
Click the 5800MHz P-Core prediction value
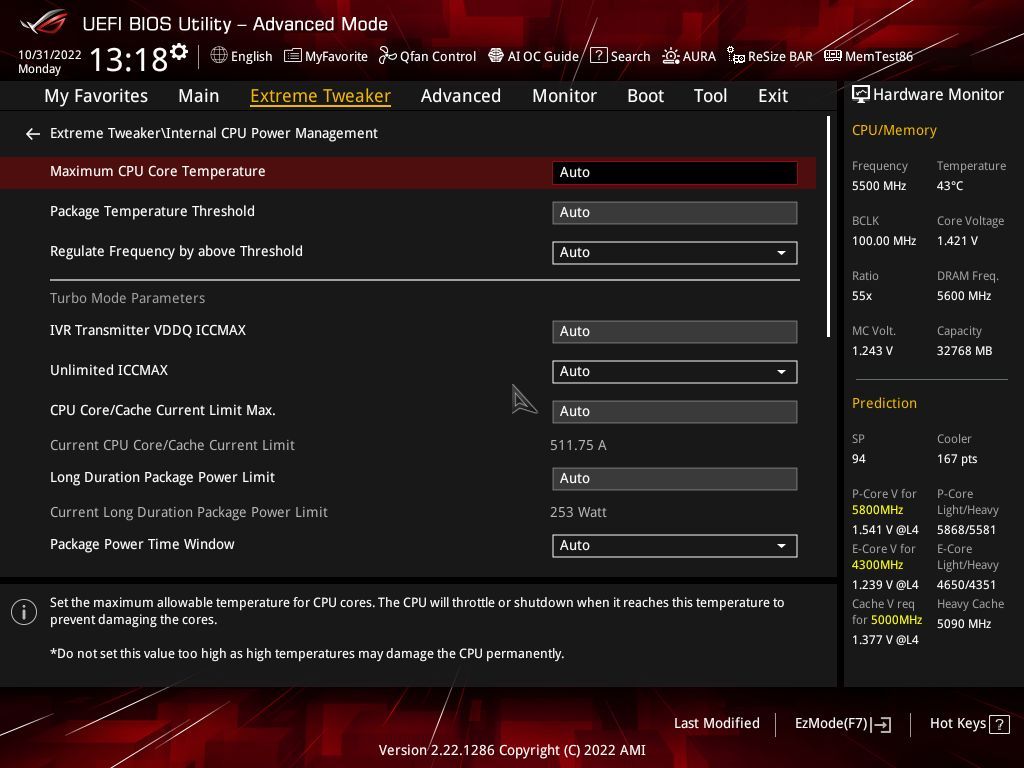point(877,510)
